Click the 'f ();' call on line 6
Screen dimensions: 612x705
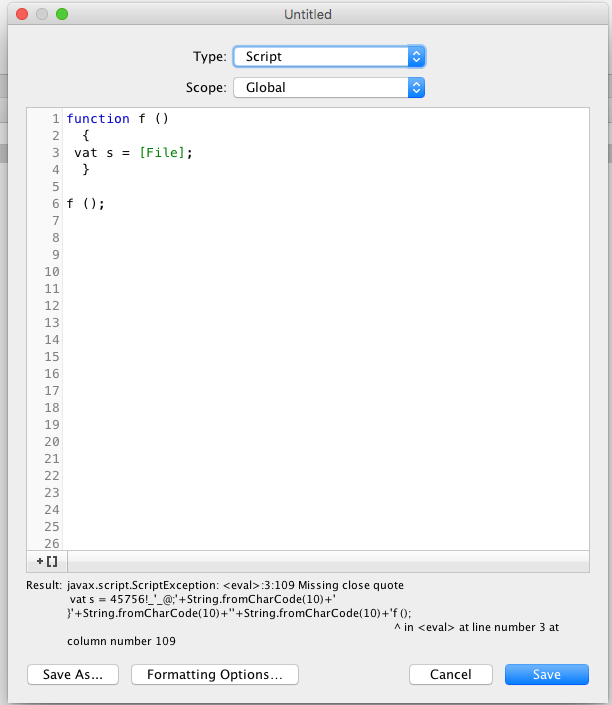[85, 204]
